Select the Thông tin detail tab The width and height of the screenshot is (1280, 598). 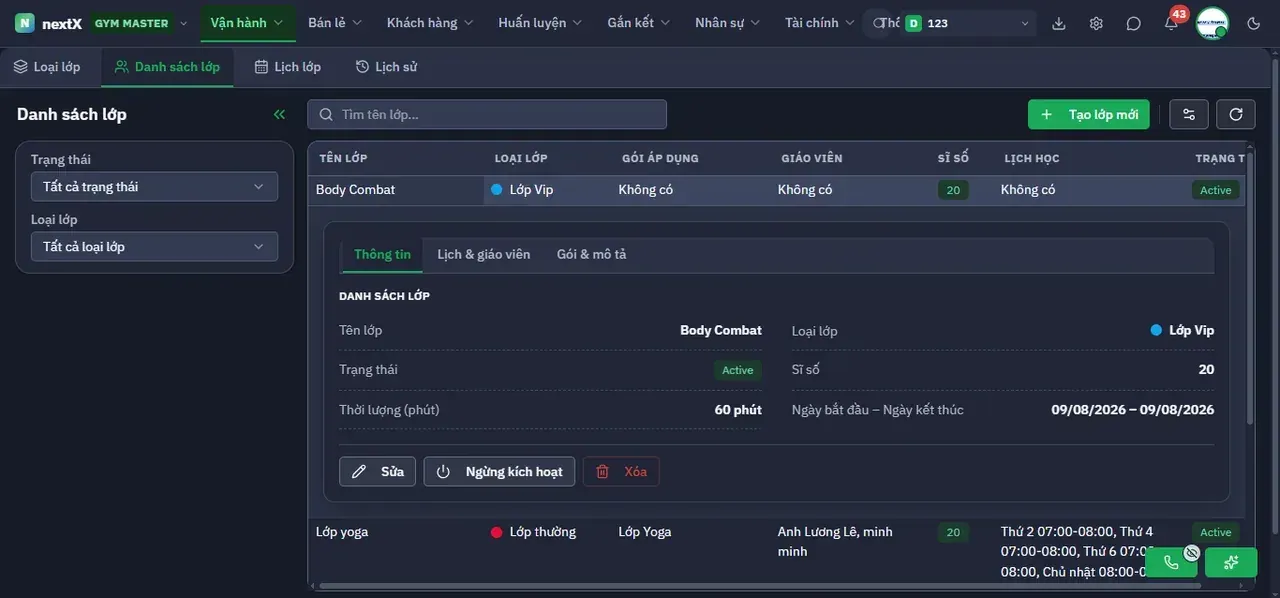382,254
